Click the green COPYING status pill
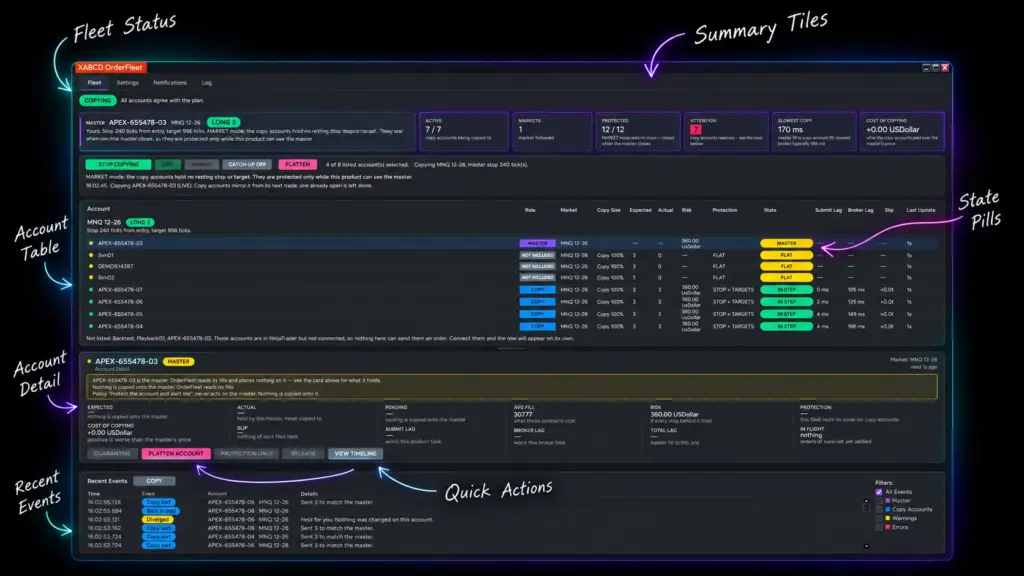1024x576 pixels. pyautogui.click(x=98, y=101)
